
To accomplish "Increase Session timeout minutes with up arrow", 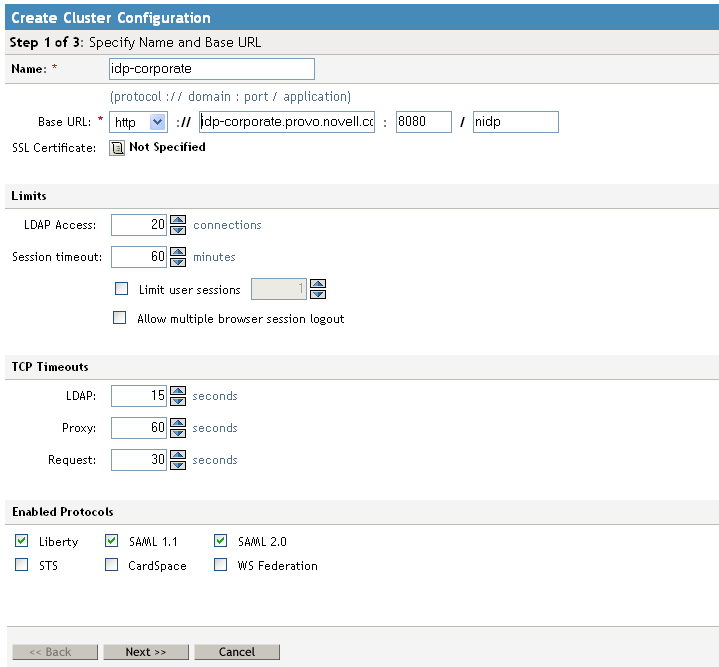I will [x=178, y=252].
